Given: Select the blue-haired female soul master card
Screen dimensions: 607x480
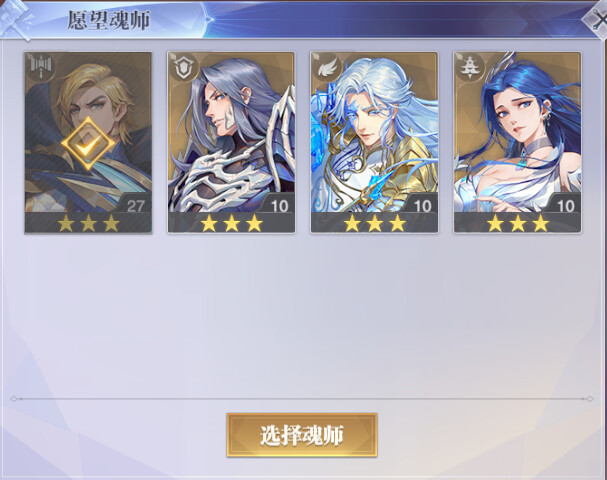Looking at the screenshot, I should pyautogui.click(x=518, y=142).
